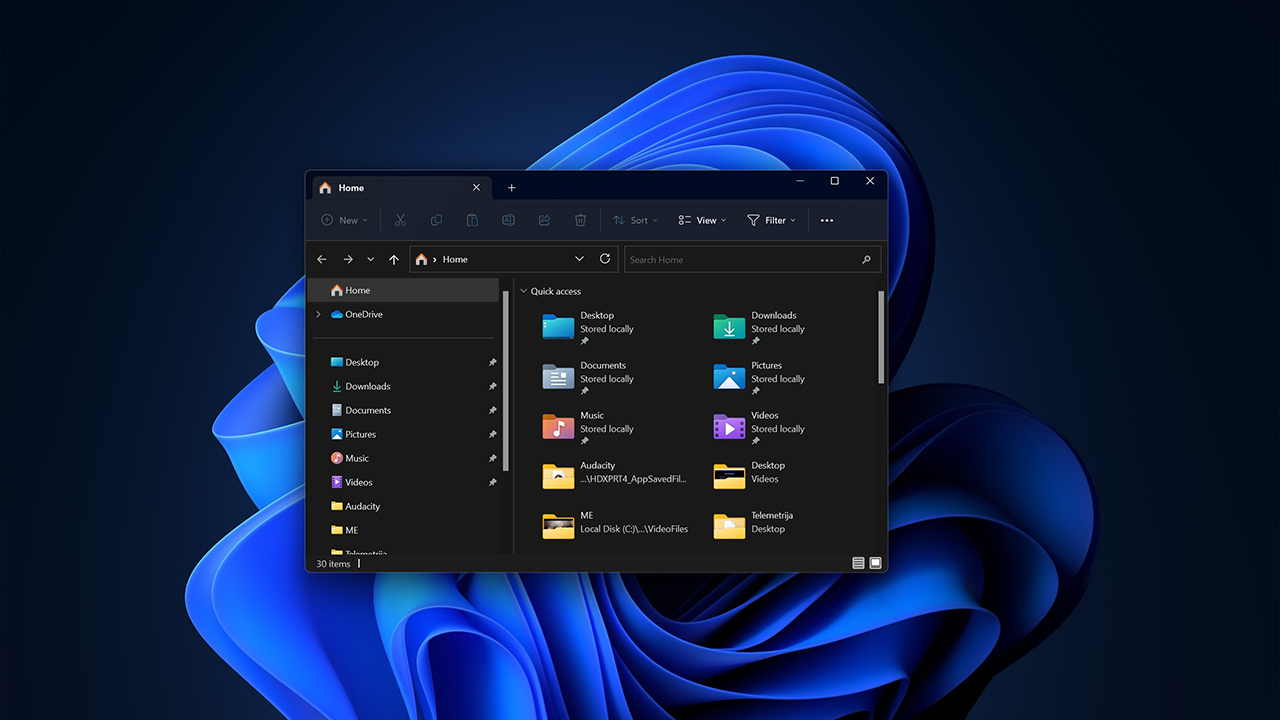This screenshot has height=720, width=1280.
Task: Click Home breadcrumb in the address bar
Action: 455,259
